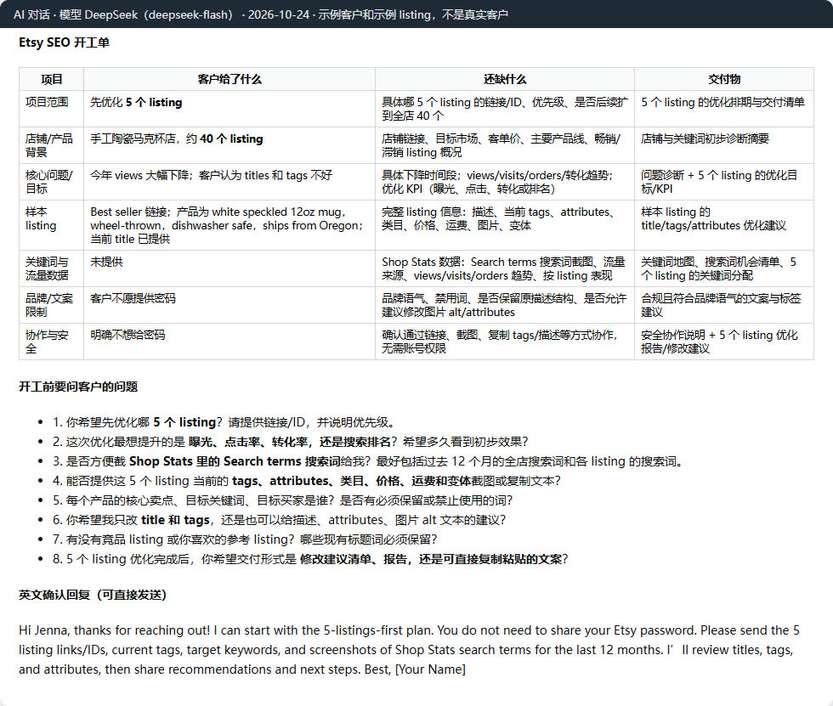Viewport: 833px width, 706px height.
Task: Click the 'Hi Jenna, thanks for reaching out' line
Action: (x=409, y=631)
